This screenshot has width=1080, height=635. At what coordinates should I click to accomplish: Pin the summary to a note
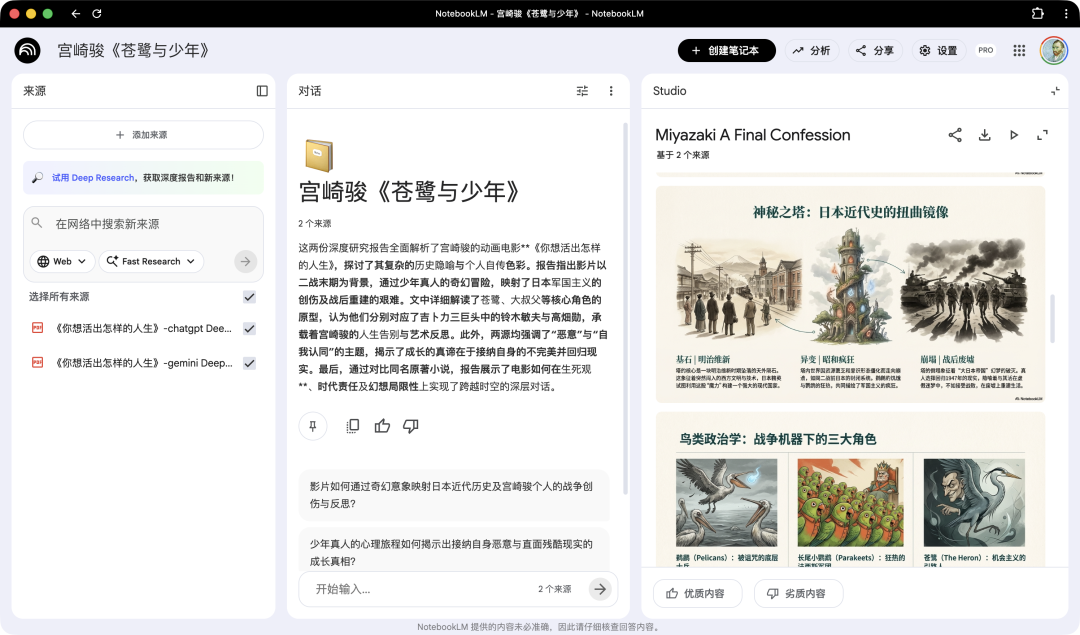point(313,426)
